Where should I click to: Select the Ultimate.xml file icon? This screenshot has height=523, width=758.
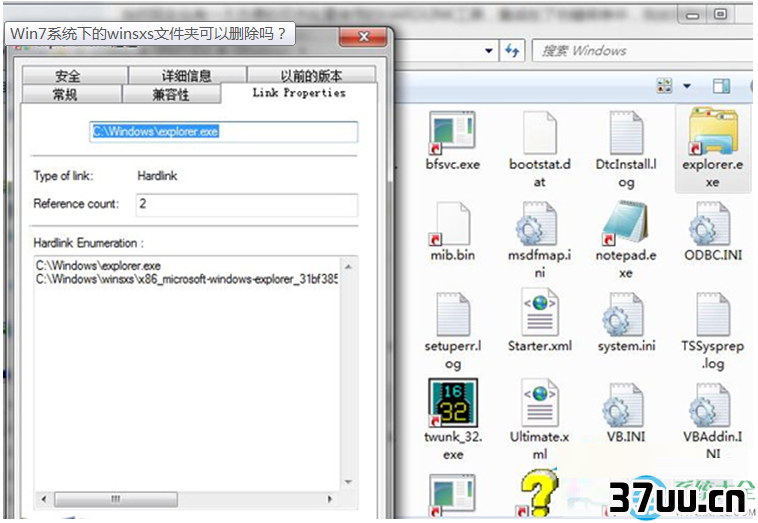[539, 404]
